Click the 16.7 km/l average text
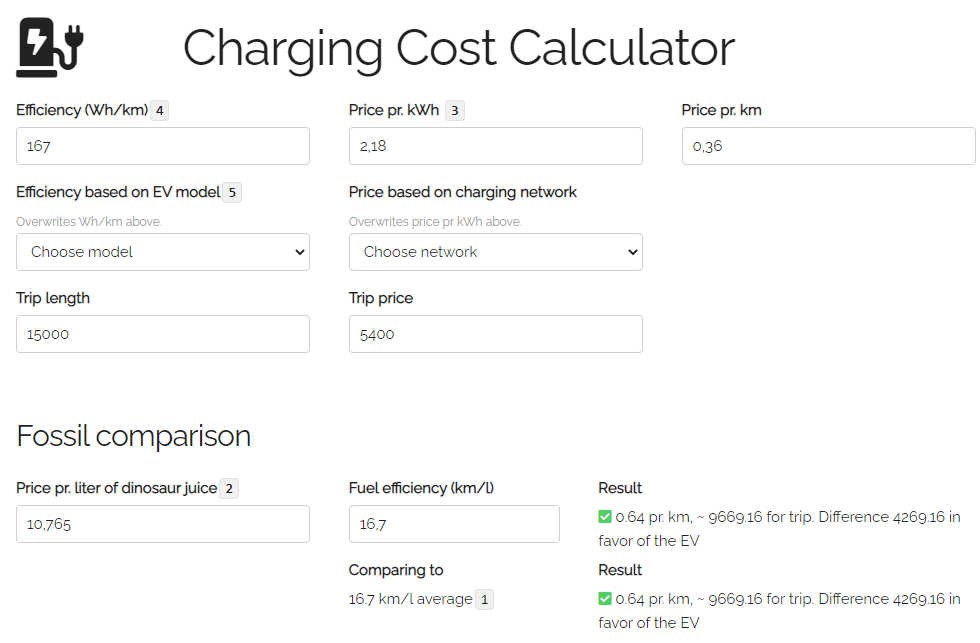 point(410,599)
